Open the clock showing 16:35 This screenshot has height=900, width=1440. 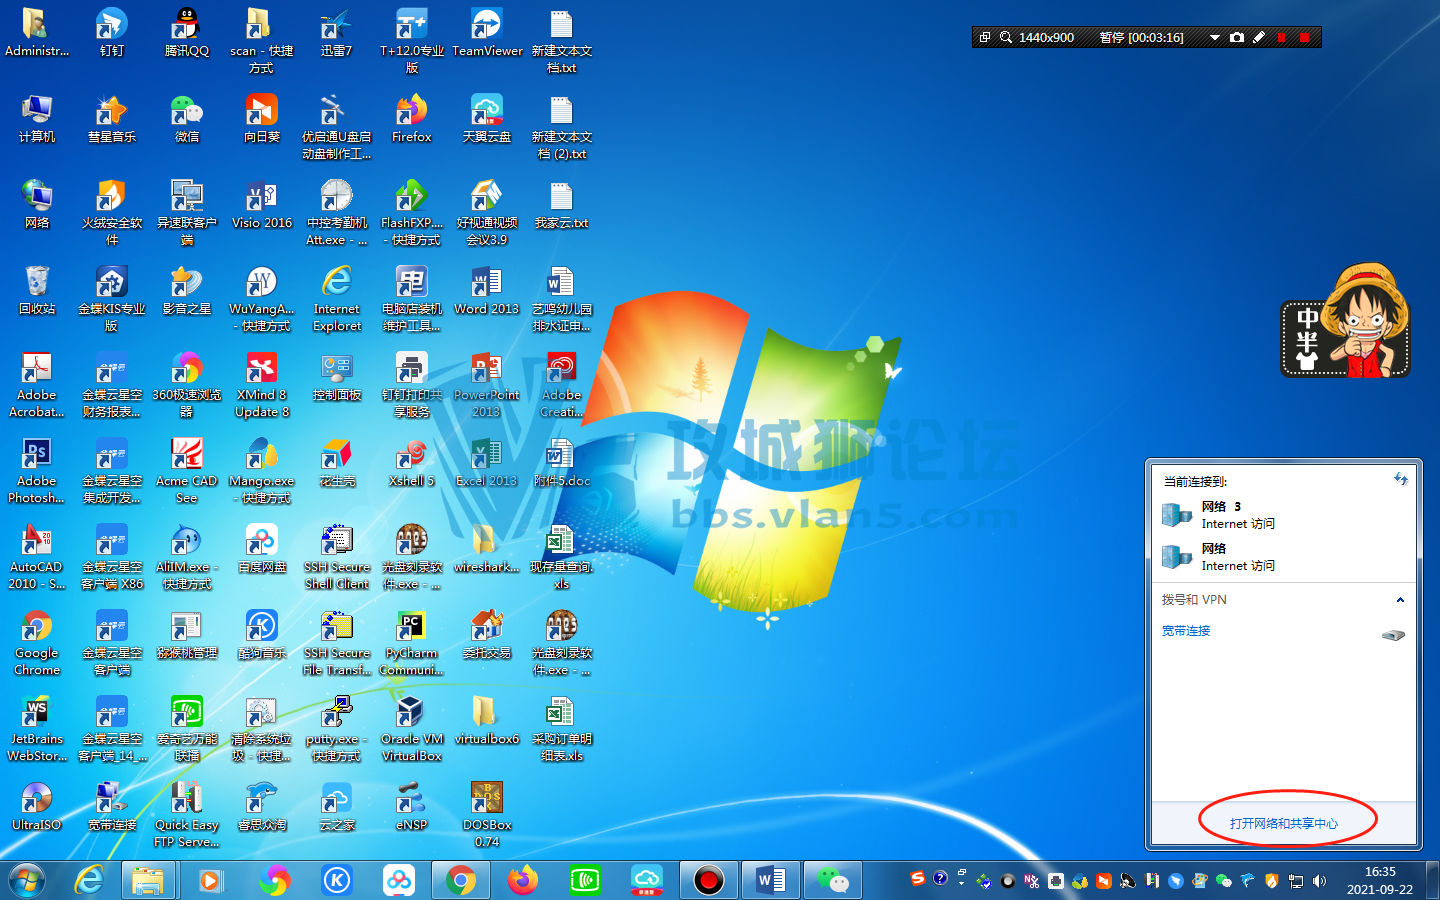pyautogui.click(x=1380, y=880)
